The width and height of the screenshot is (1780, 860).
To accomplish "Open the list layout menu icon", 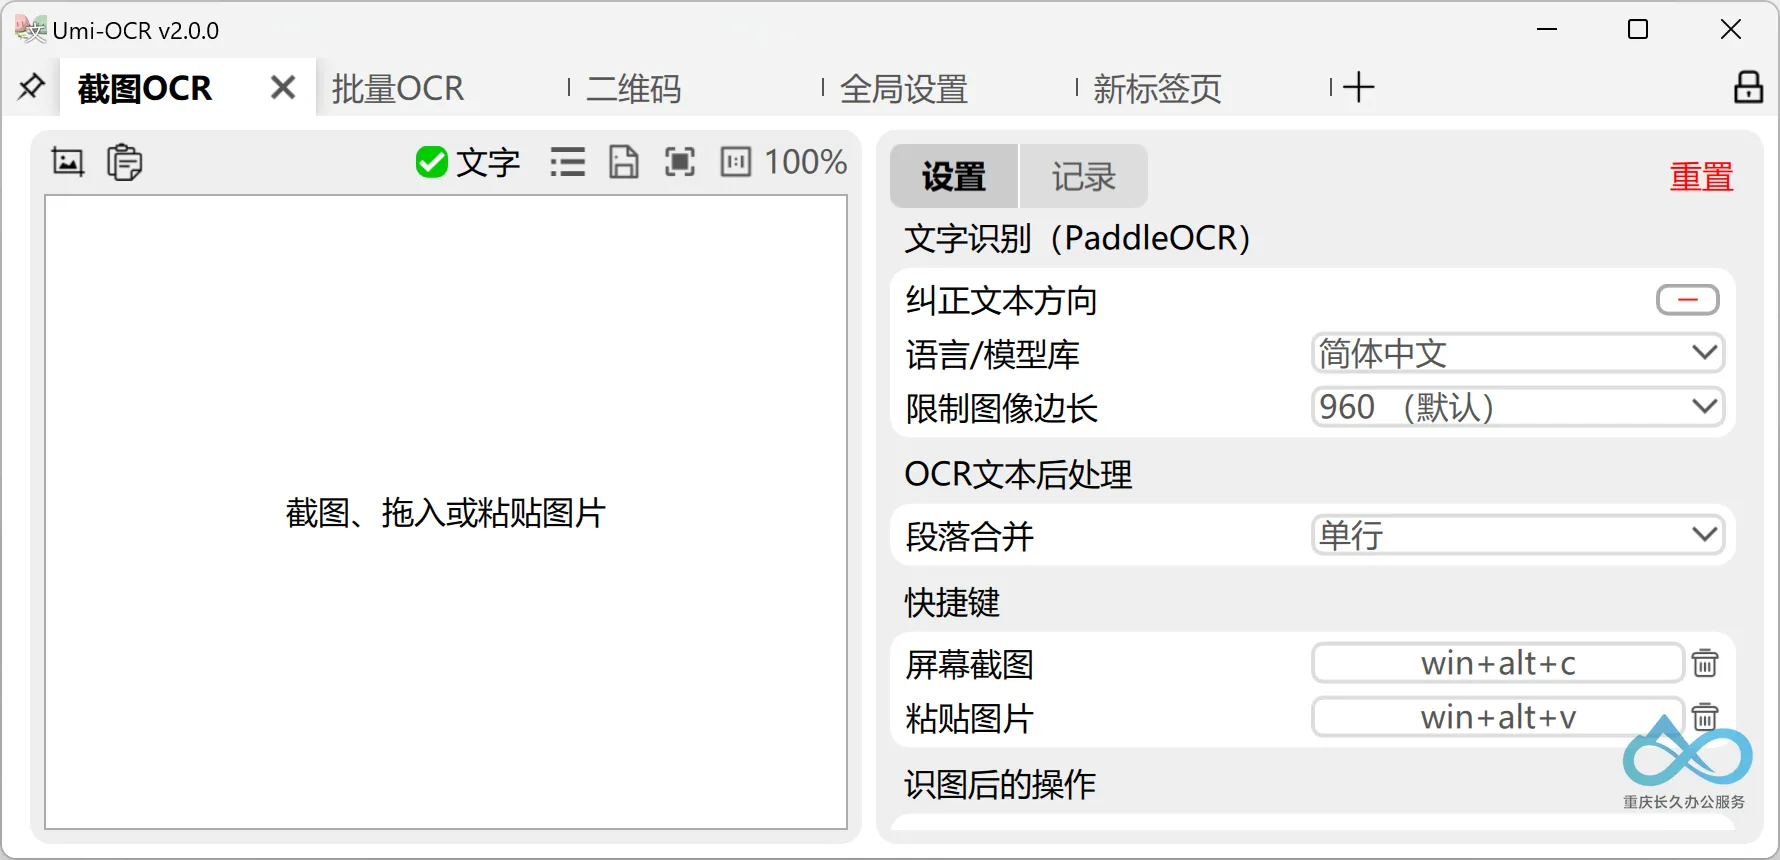I will tap(568, 162).
